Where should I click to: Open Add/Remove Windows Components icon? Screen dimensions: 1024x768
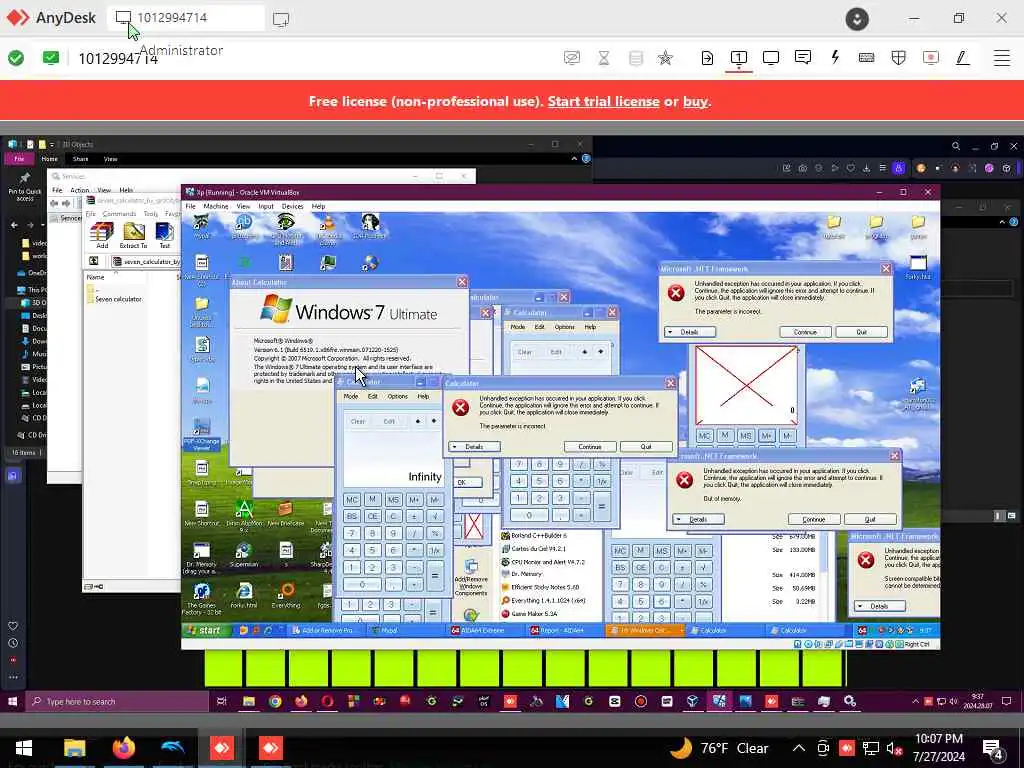(470, 578)
